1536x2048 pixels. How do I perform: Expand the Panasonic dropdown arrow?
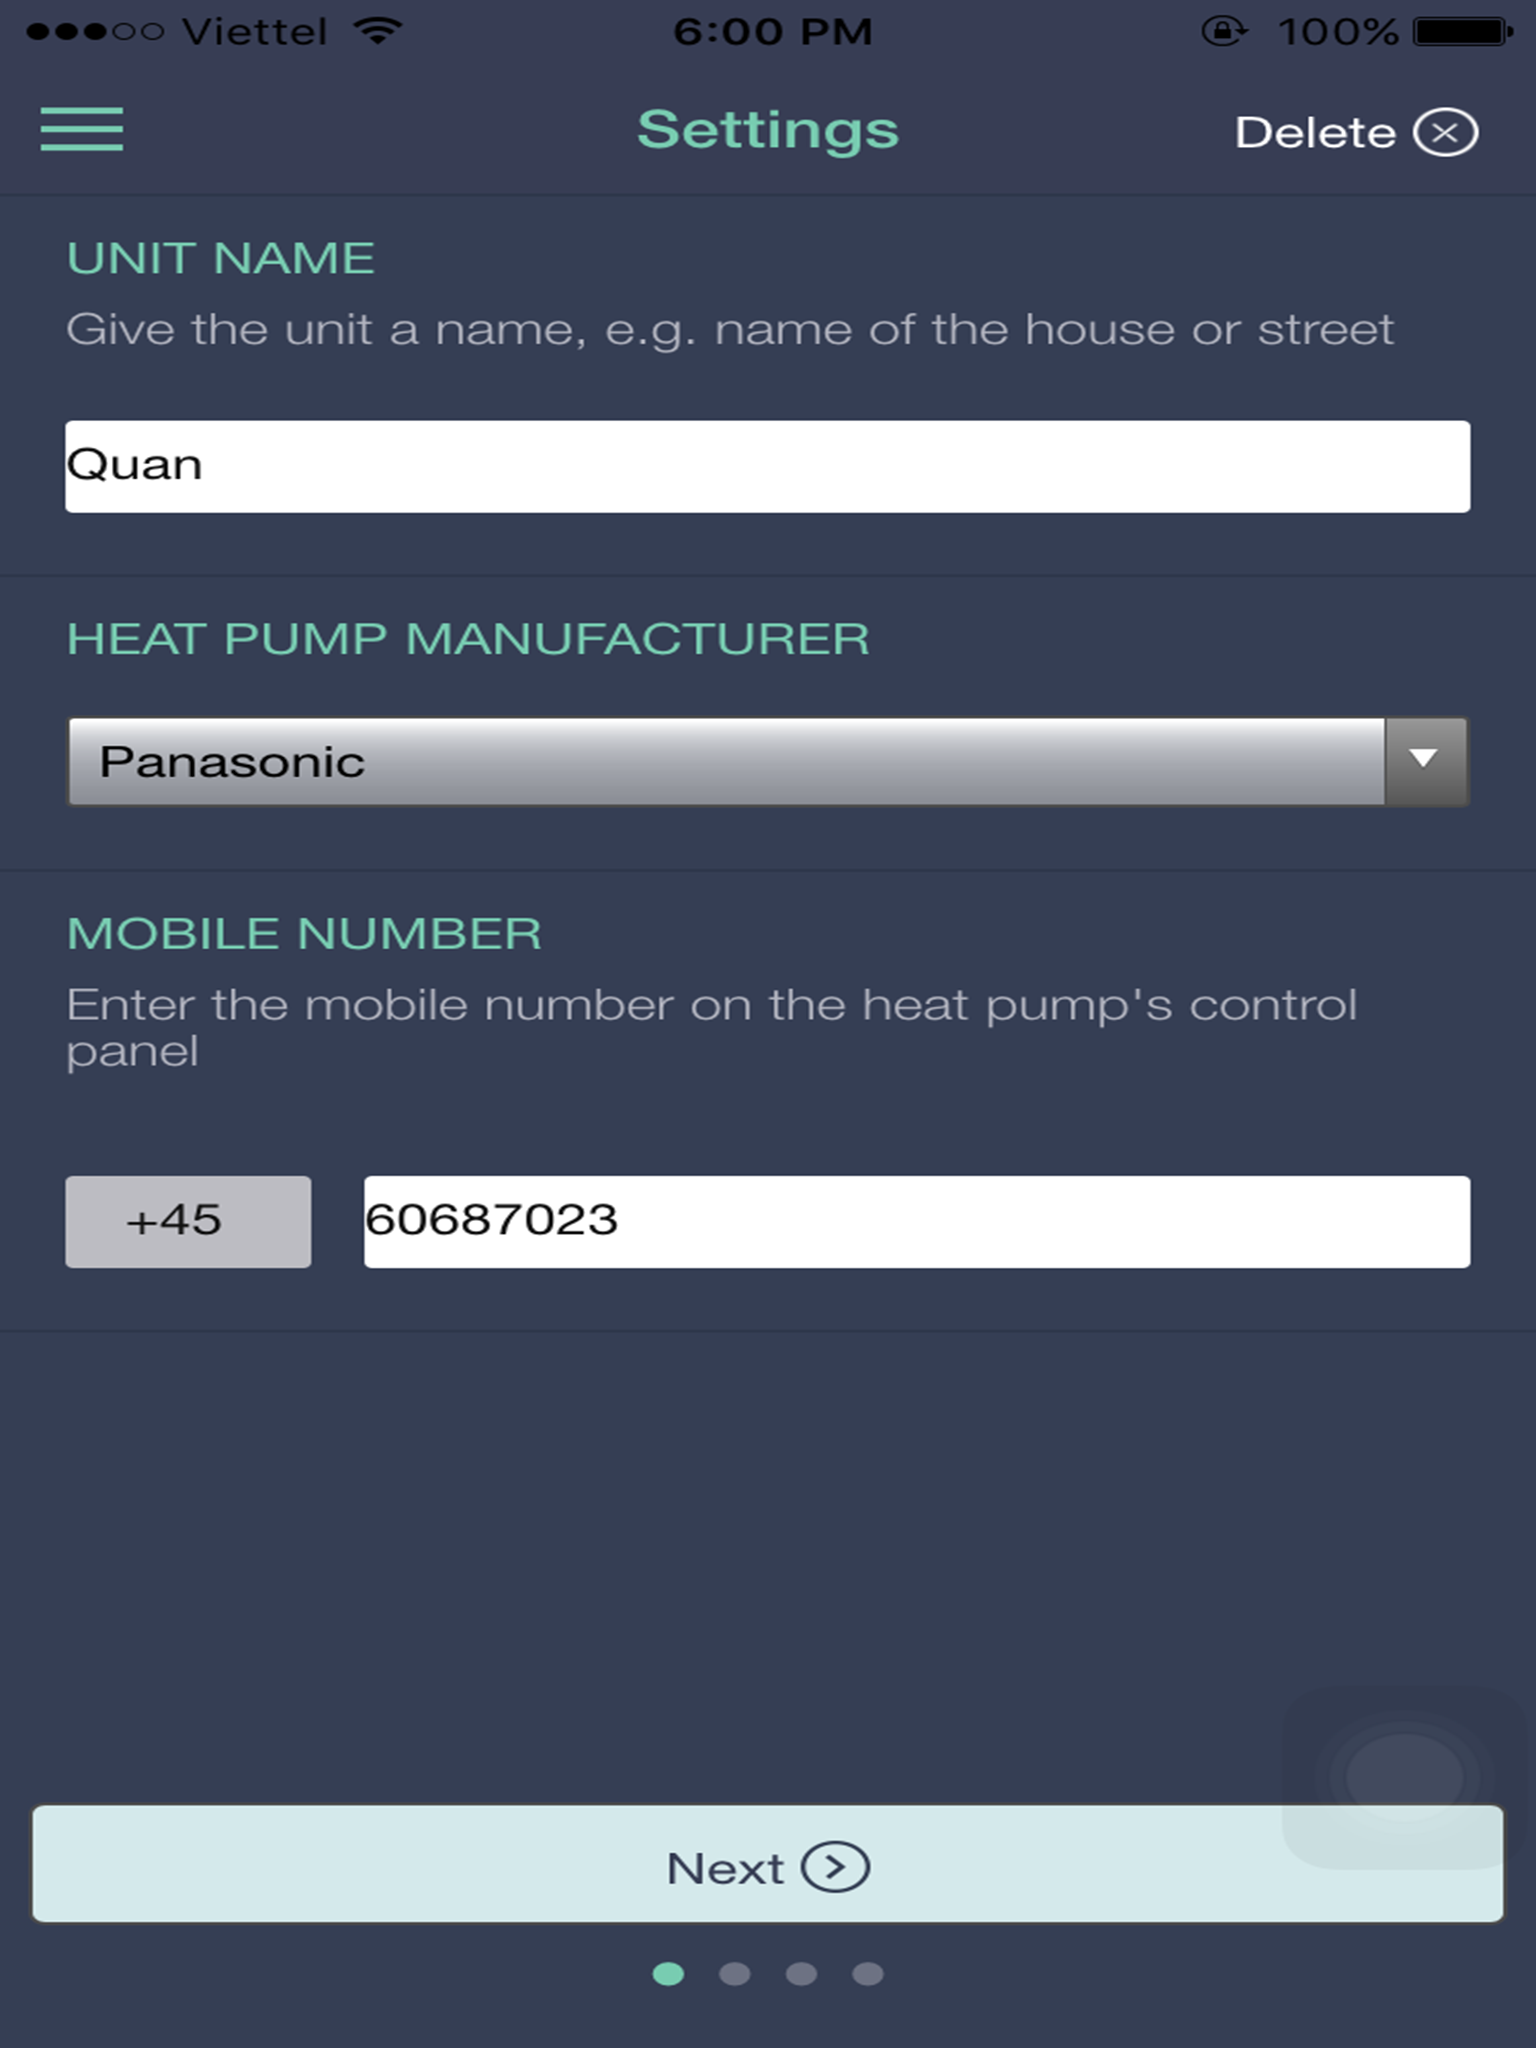[1425, 761]
